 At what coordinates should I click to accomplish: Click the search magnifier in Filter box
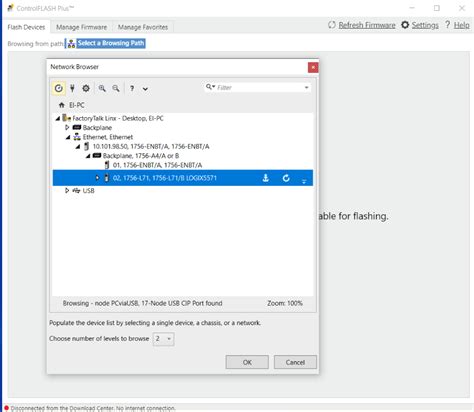(210, 87)
